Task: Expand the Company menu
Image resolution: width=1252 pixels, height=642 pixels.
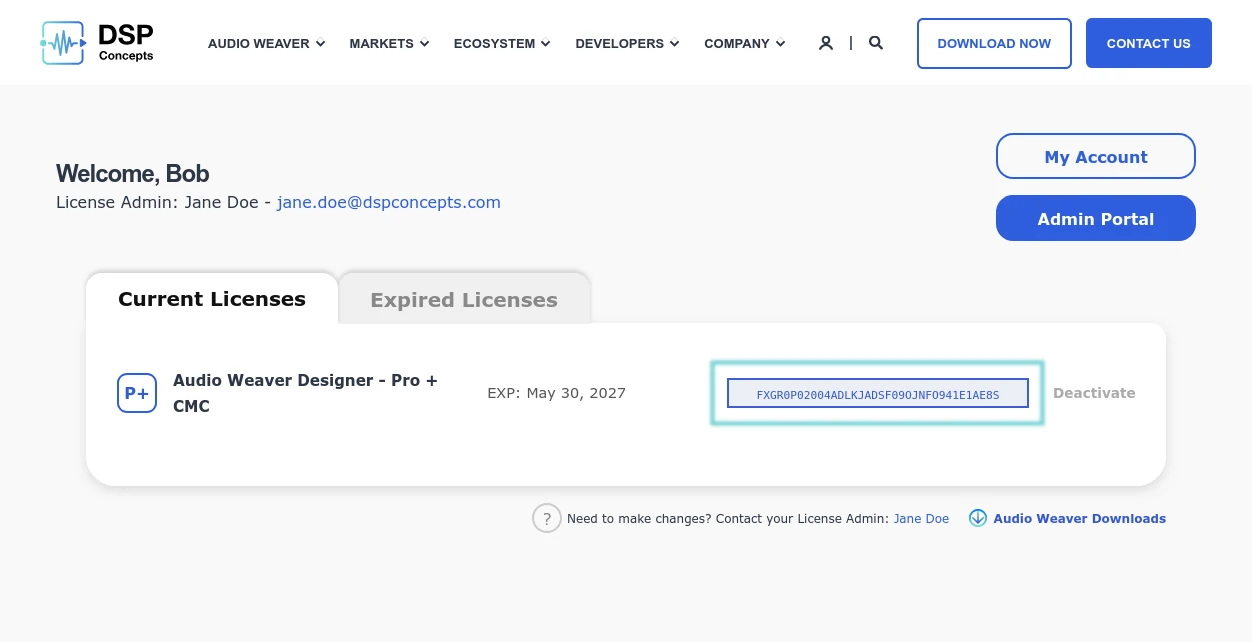Action: [x=744, y=43]
